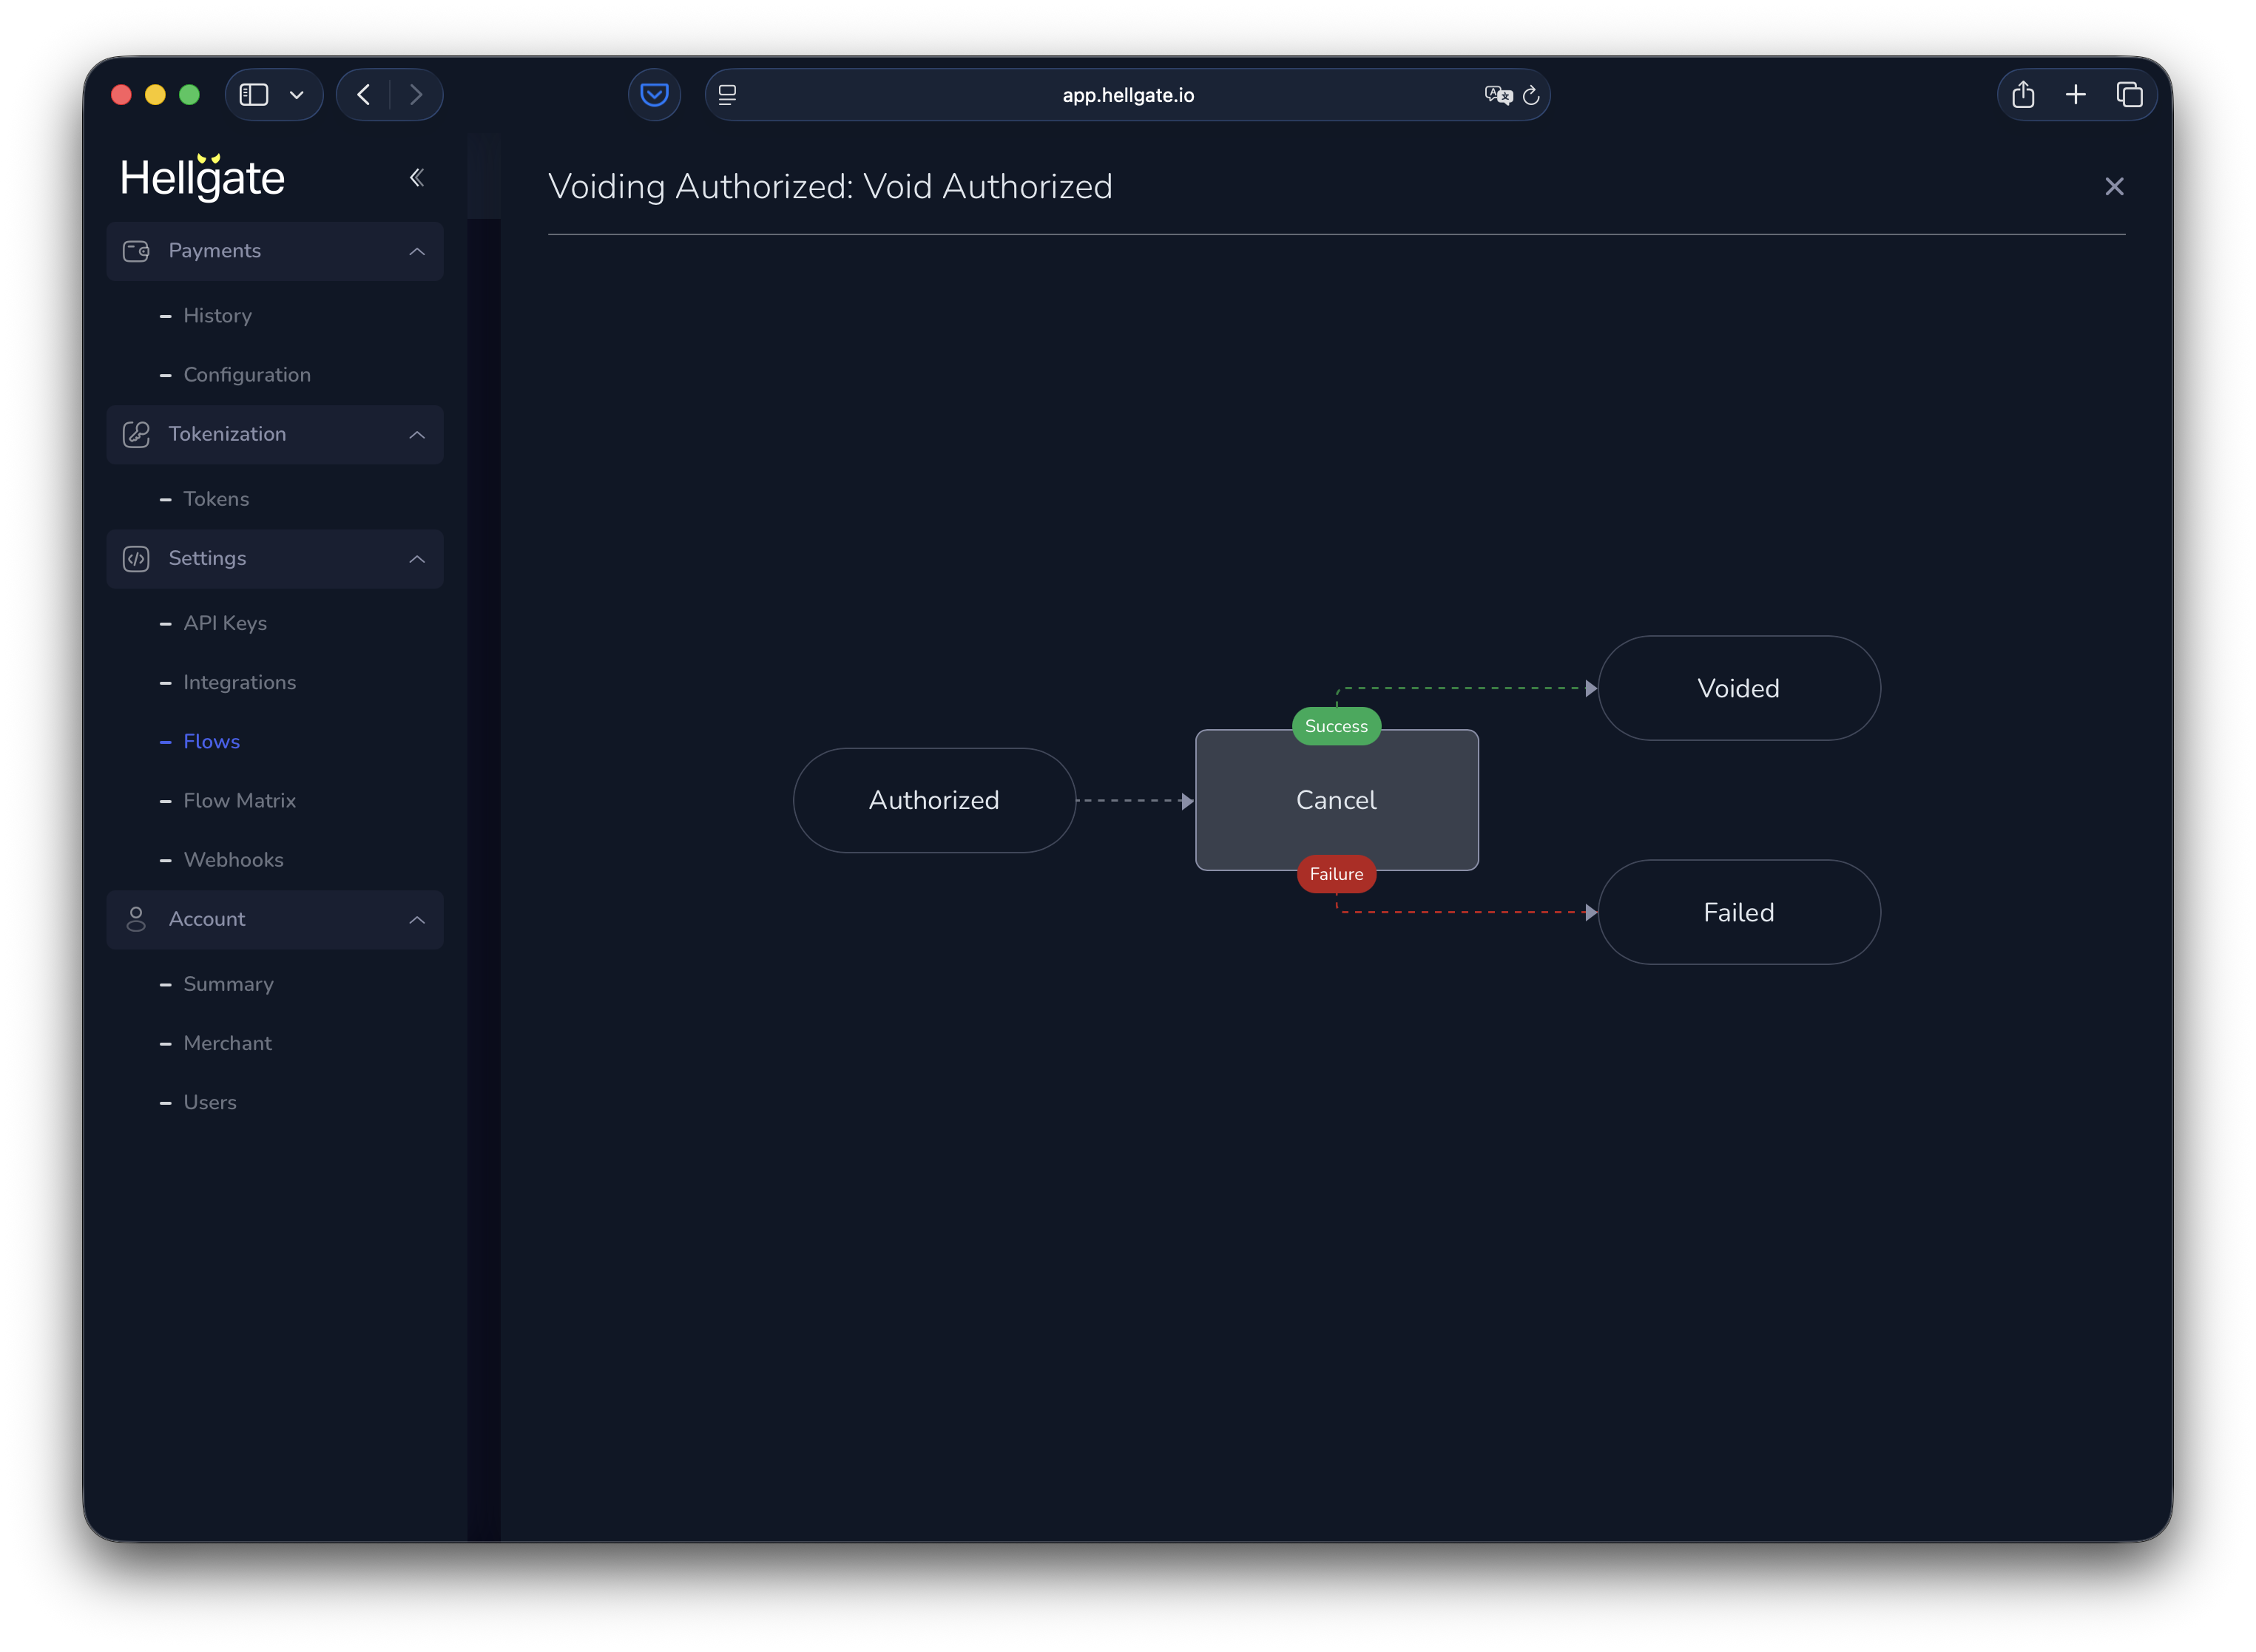Click the tab overview icon at top right
This screenshot has width=2256, height=1652.
2129,94
